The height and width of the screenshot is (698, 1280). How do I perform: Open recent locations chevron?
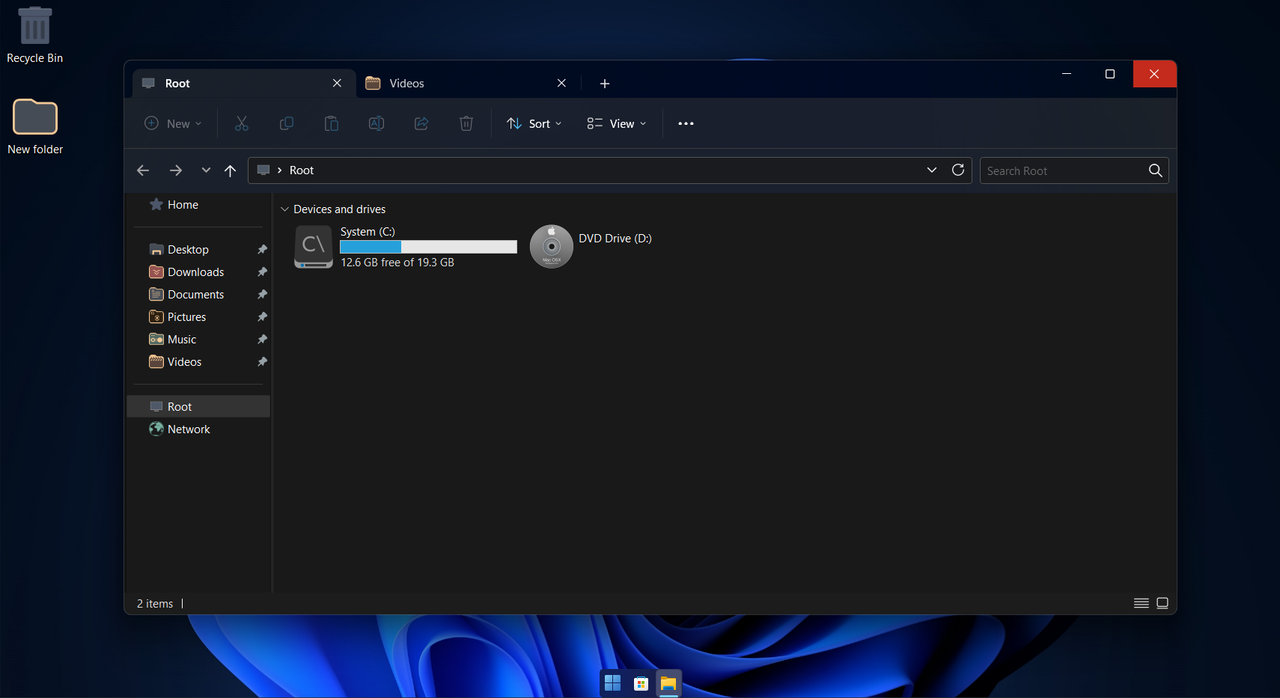coord(206,171)
